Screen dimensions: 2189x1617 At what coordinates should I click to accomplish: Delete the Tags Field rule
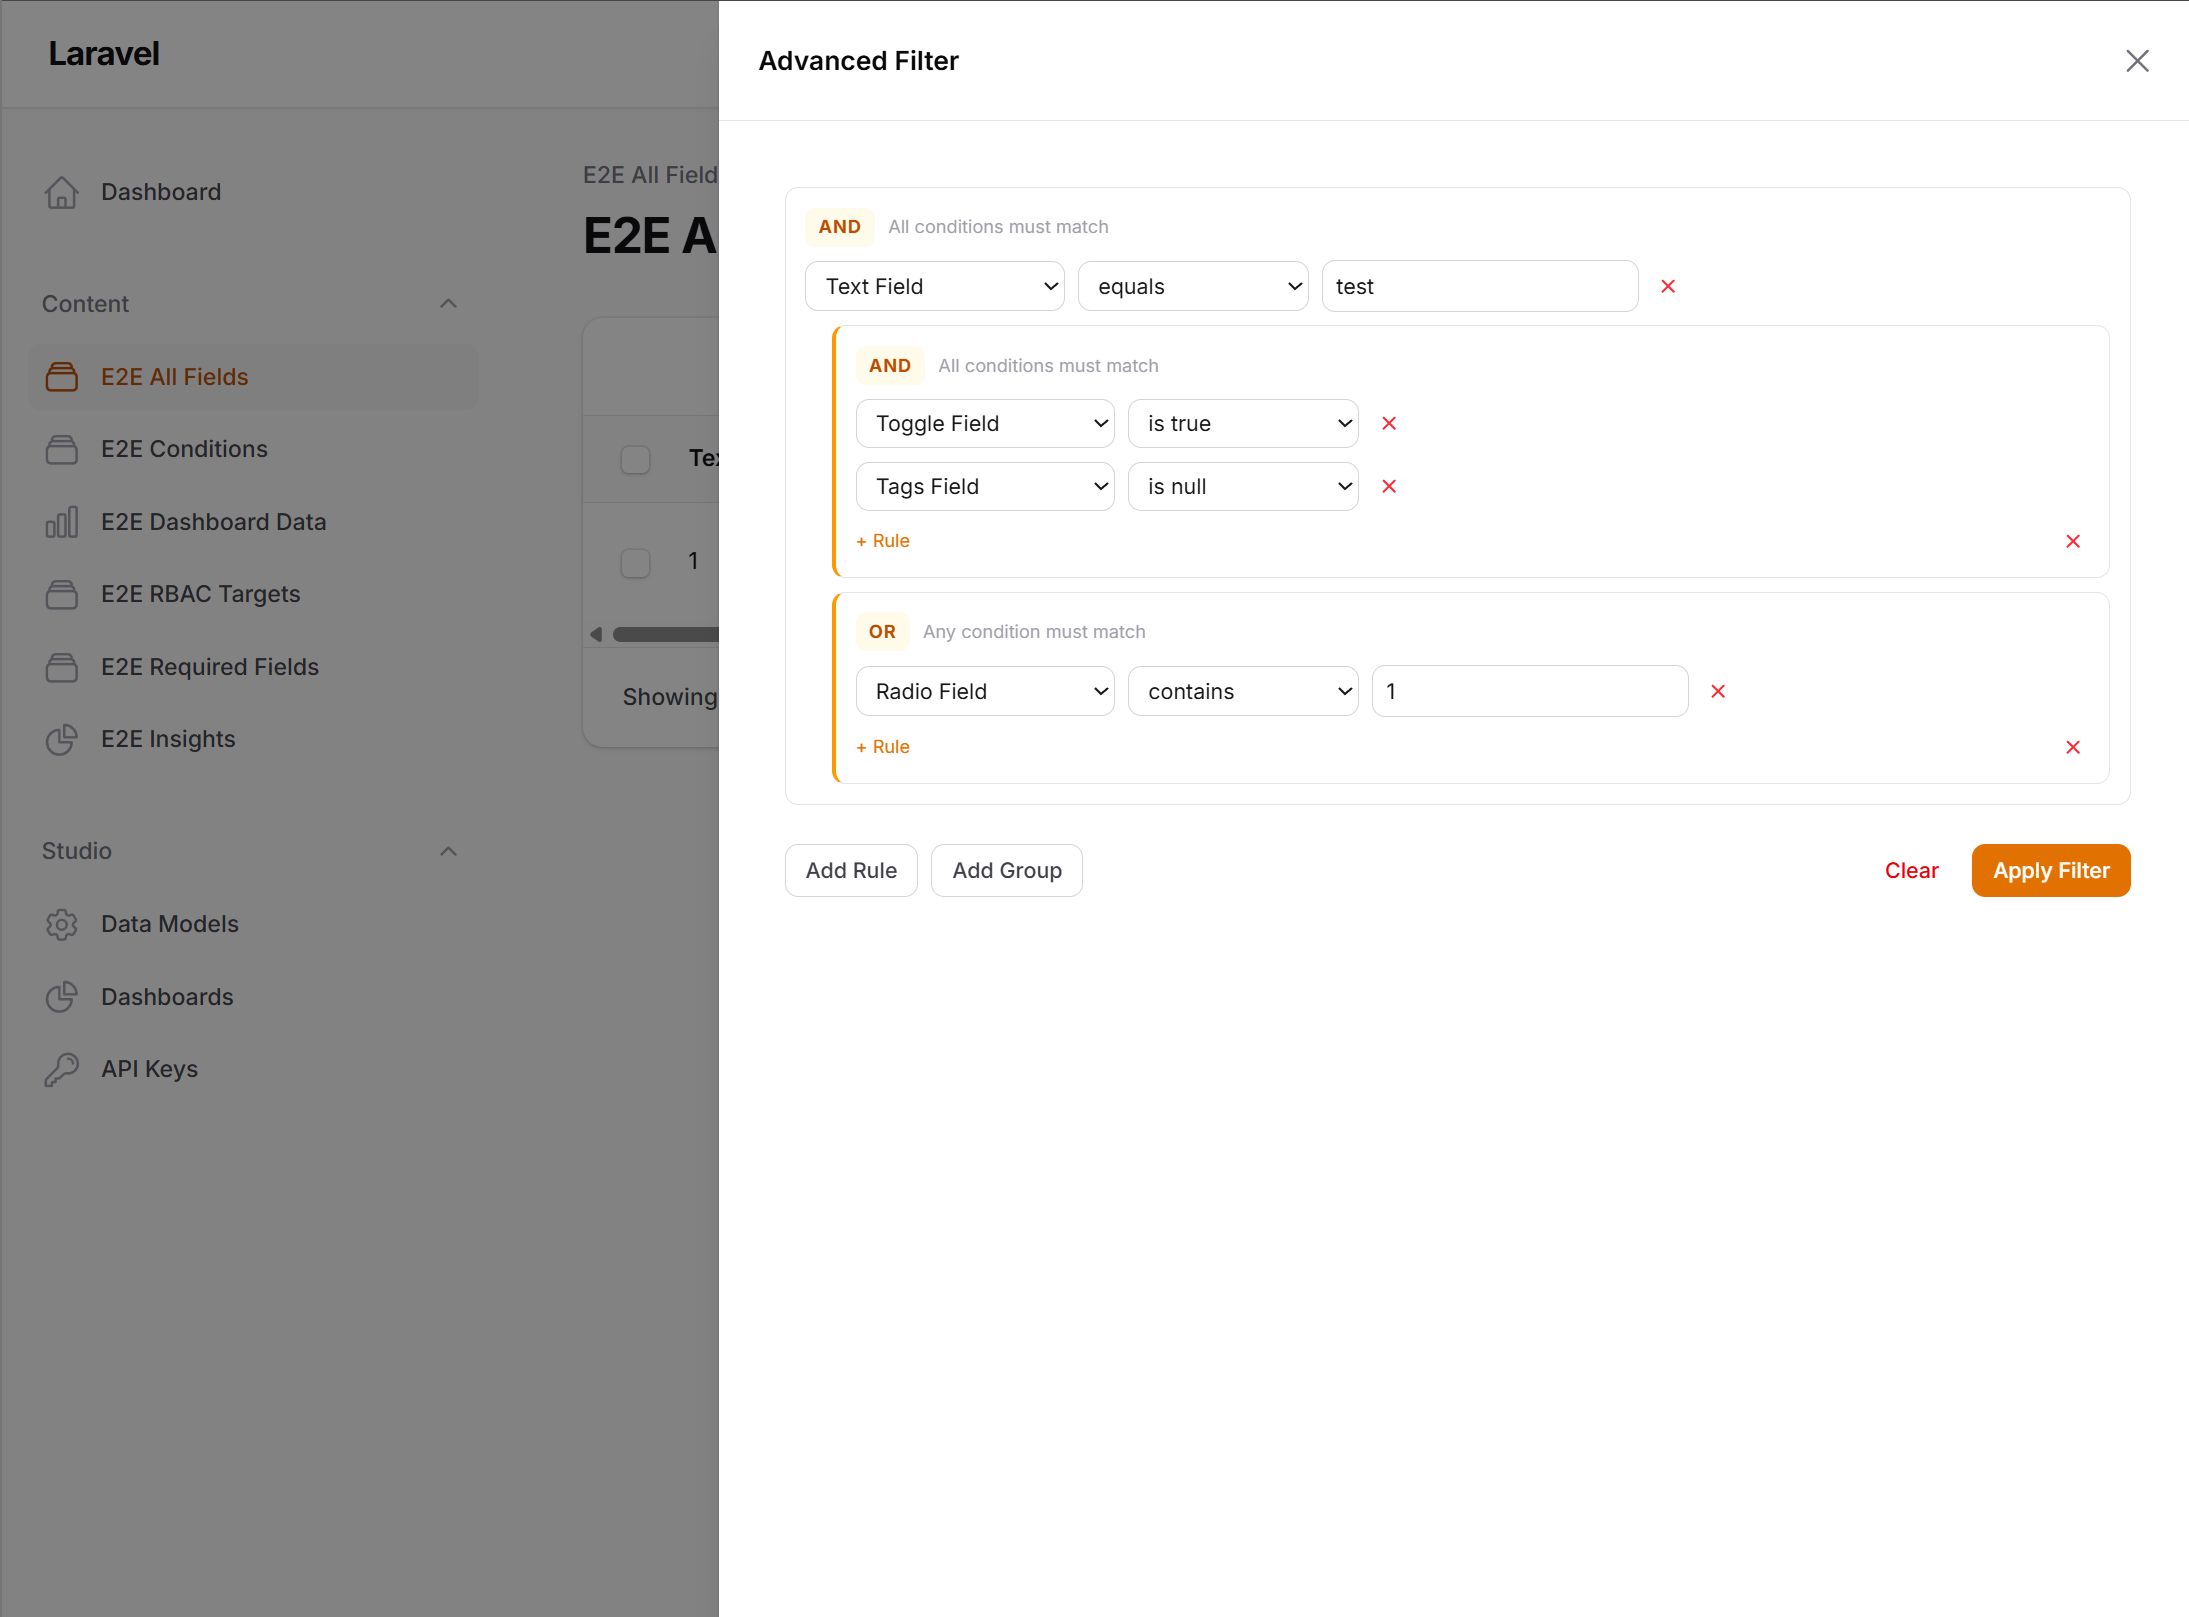pyautogui.click(x=1388, y=487)
